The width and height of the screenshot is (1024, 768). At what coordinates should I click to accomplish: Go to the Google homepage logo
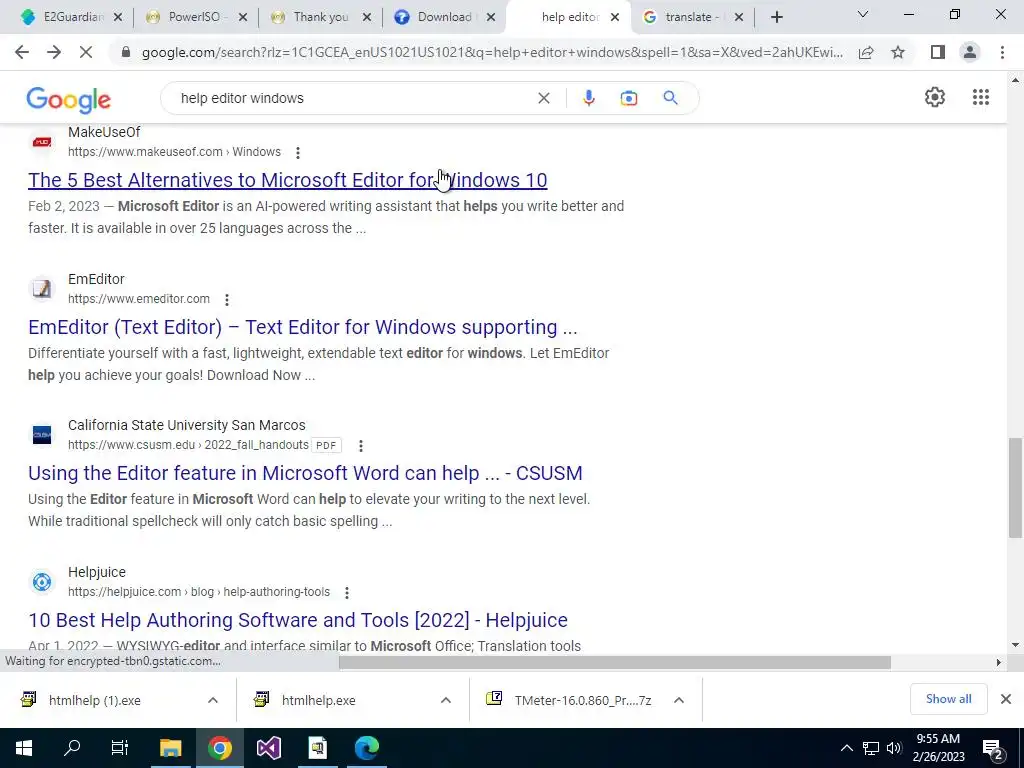[x=69, y=100]
